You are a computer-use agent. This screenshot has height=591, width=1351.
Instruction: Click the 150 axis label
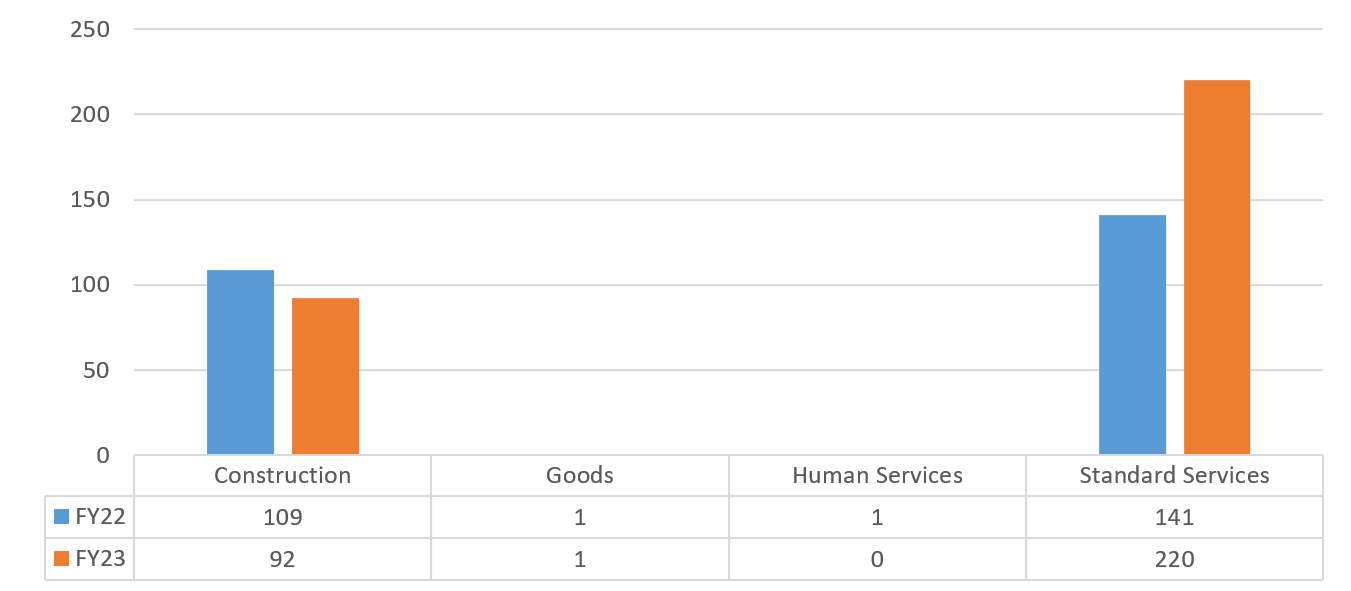point(90,200)
